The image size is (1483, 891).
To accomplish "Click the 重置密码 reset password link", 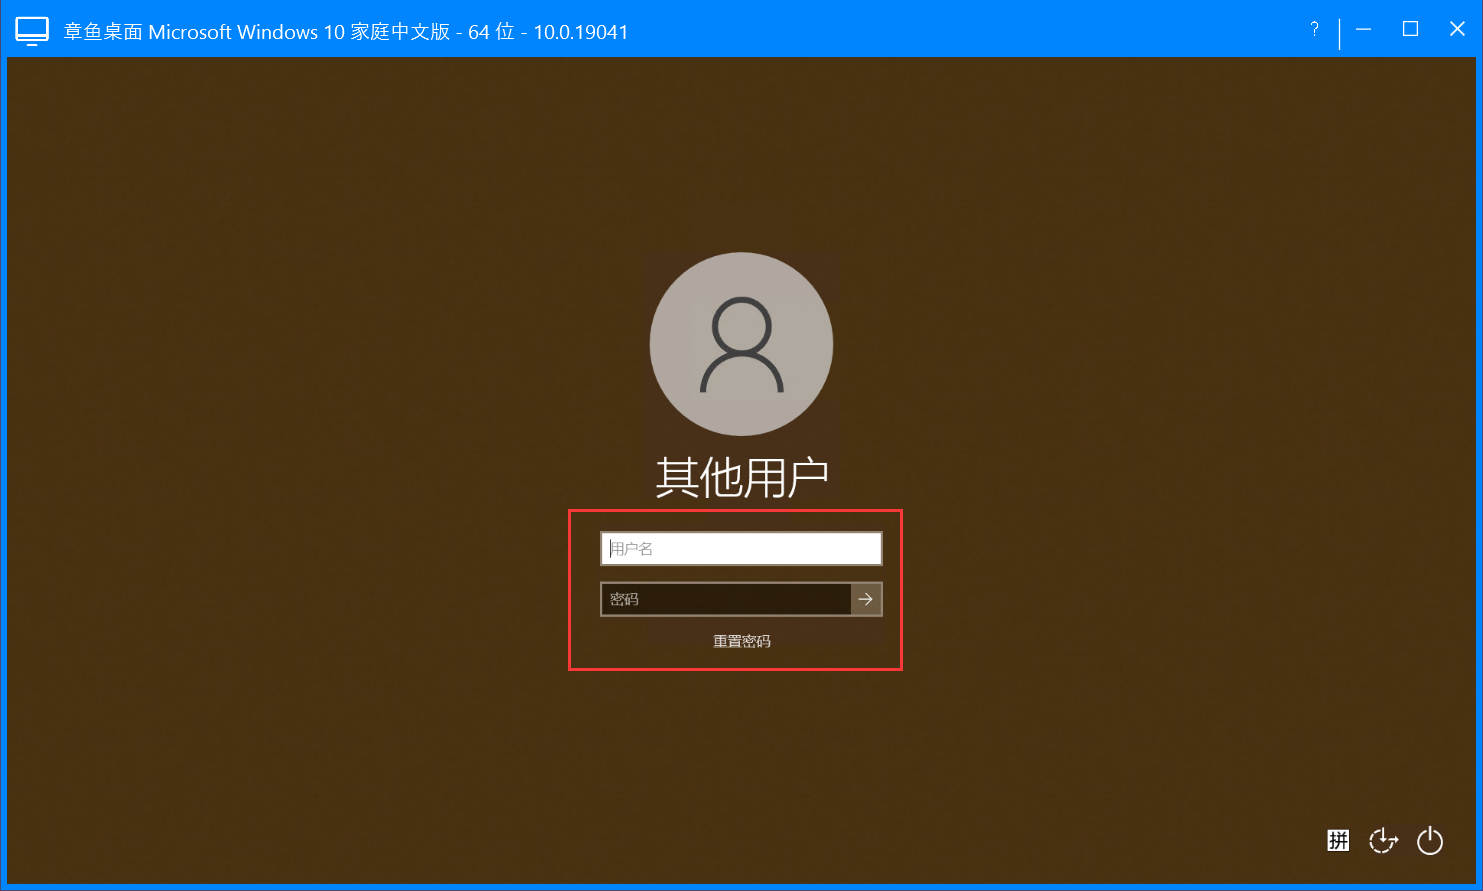I will pos(741,641).
